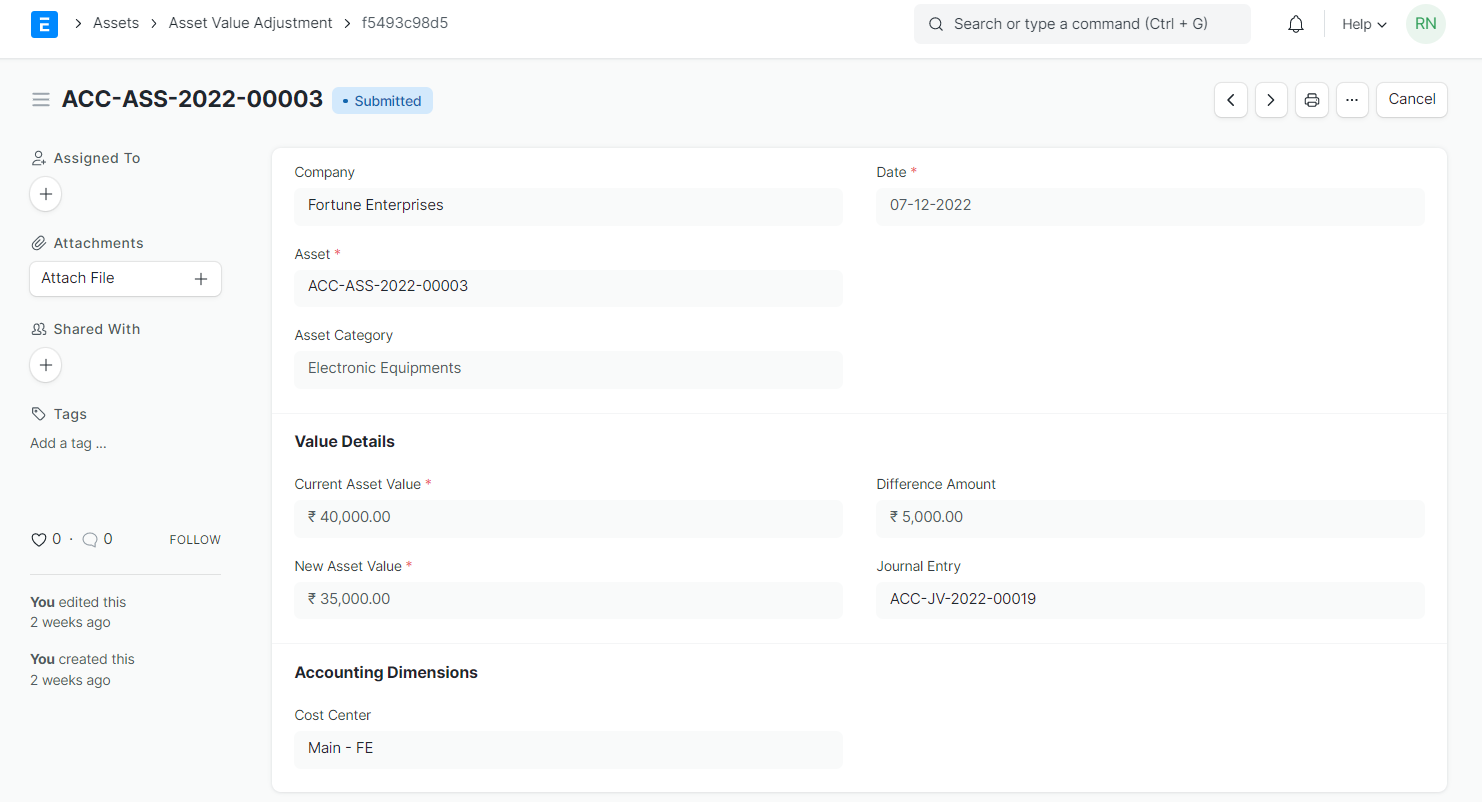Click the Attach File button
Viewport: 1482px width, 802px height.
[125, 279]
